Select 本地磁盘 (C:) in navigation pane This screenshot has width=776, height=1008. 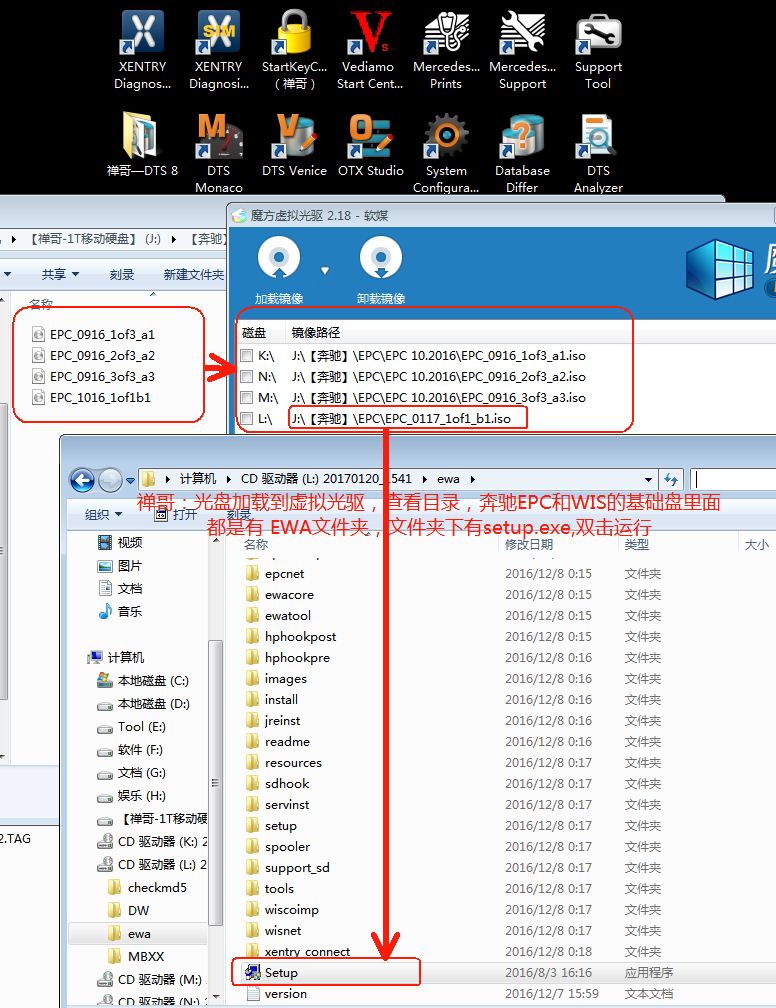pos(143,680)
